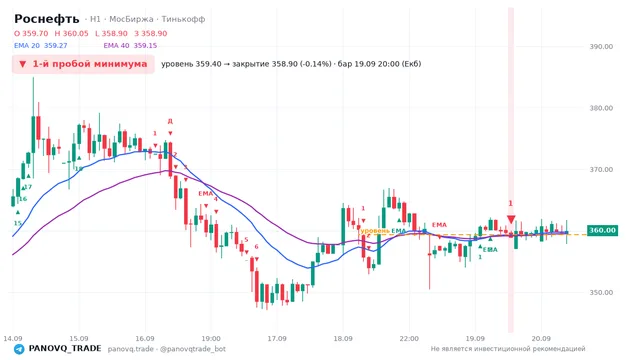Click the 16.09 date axis label
This screenshot has height=360, width=640.
pyautogui.click(x=145, y=339)
